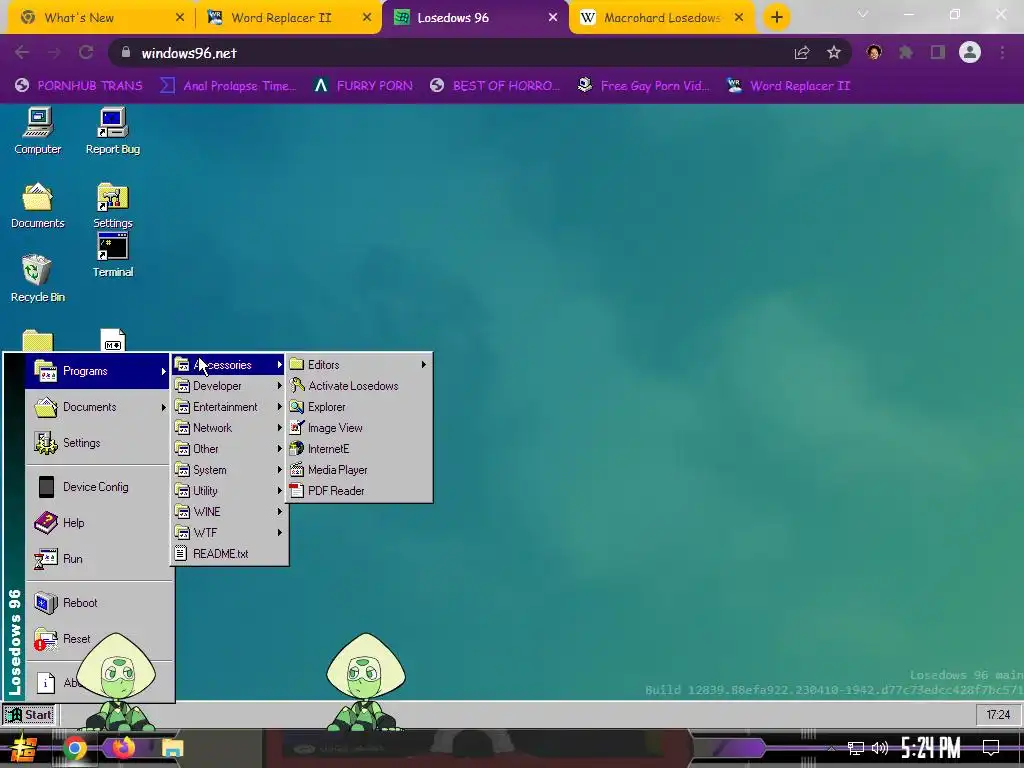Switch to the Macrohard Losedows tab

coord(662,18)
